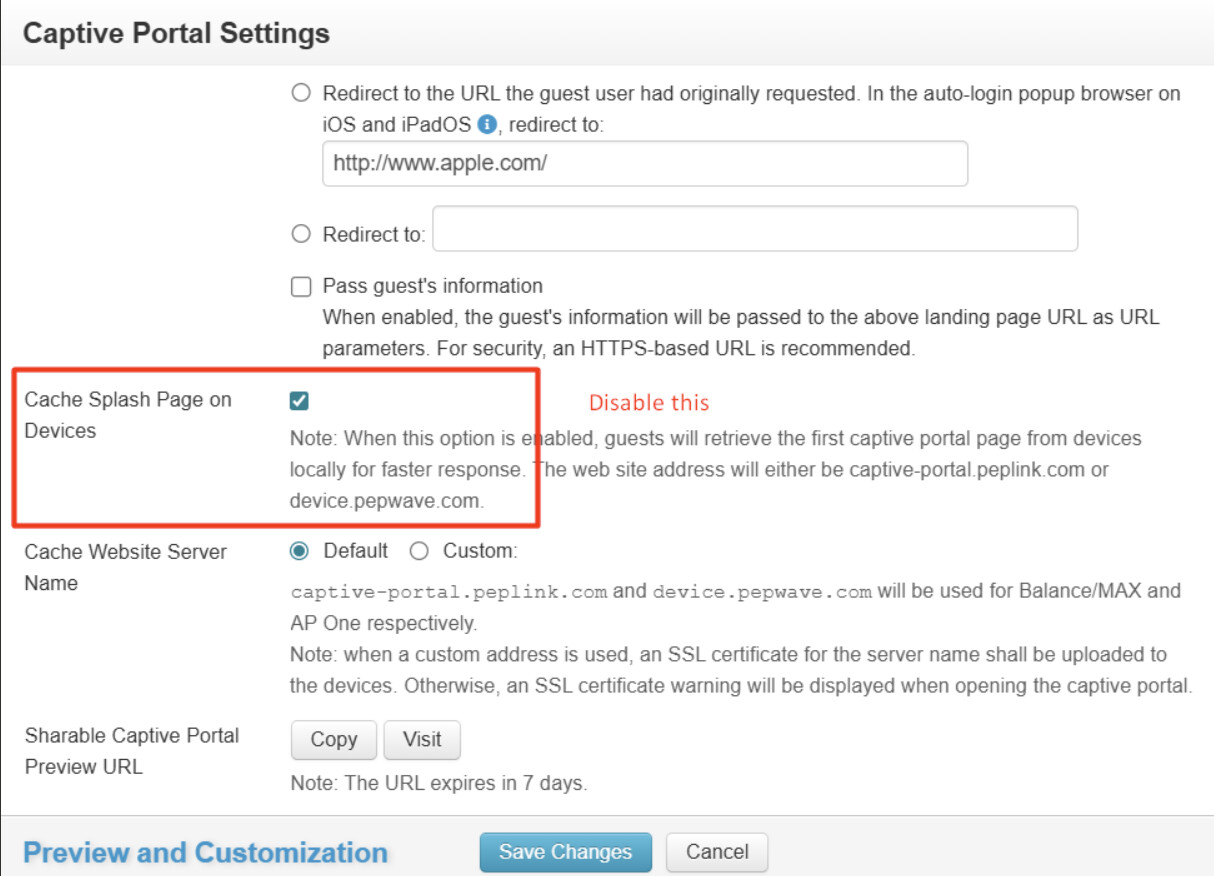The width and height of the screenshot is (1214, 876).
Task: Click the http://www.apple.com/ URL field
Action: tap(645, 164)
